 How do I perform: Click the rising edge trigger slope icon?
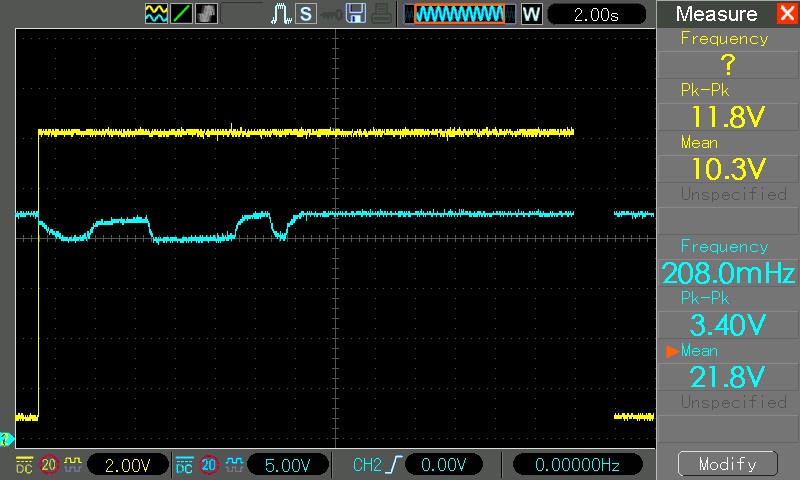(x=394, y=465)
